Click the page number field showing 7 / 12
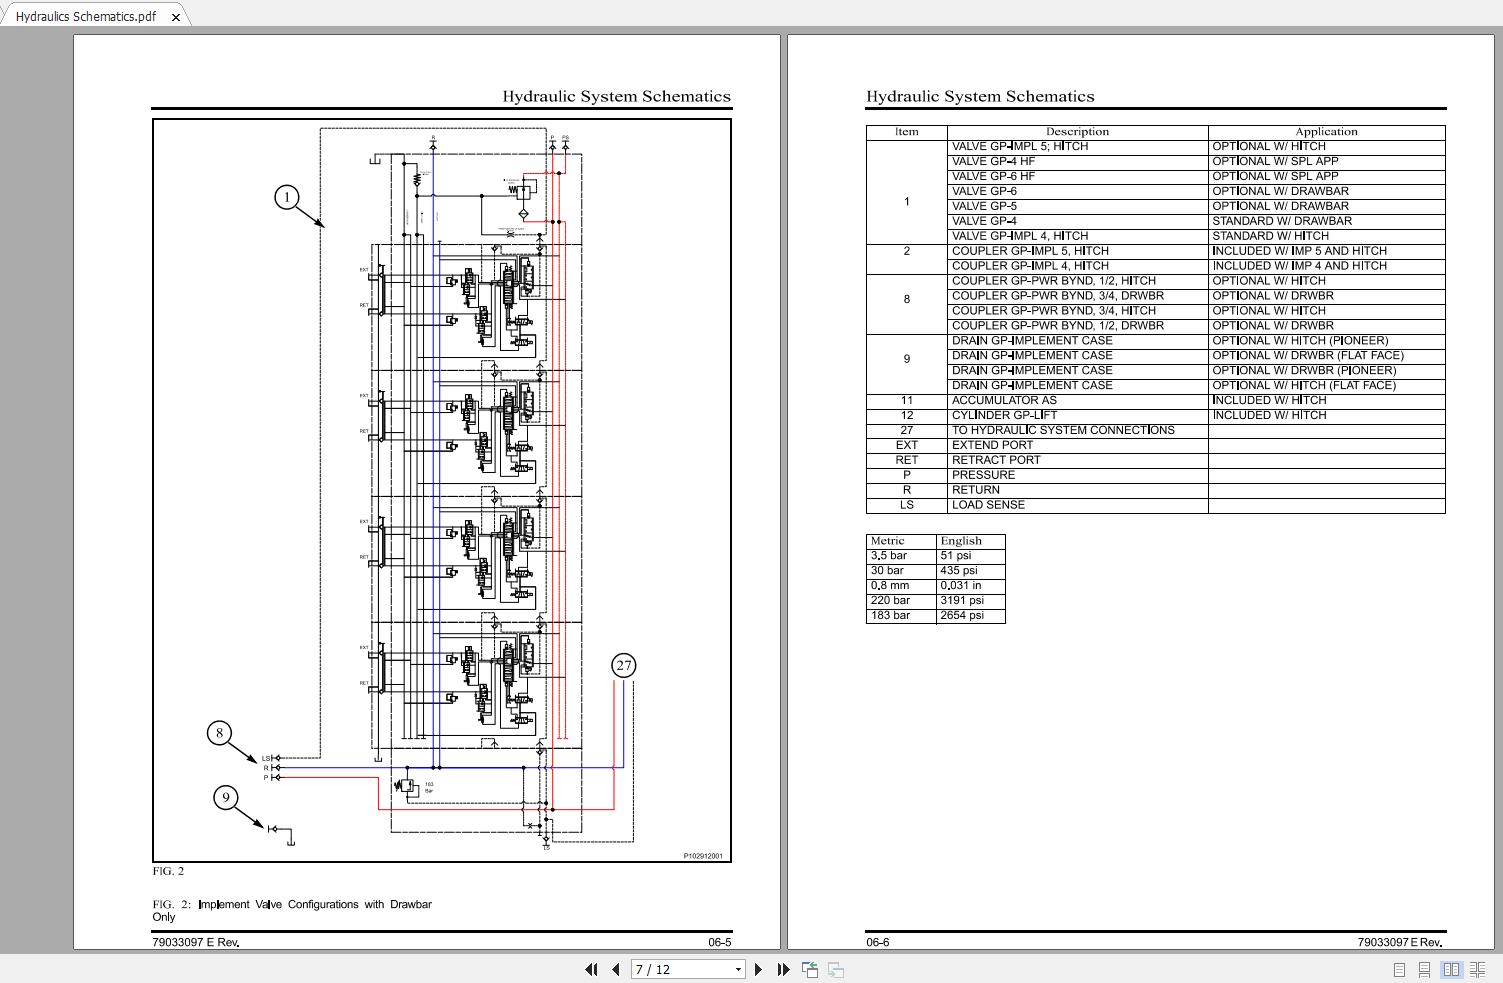Screen dimensions: 1503x983 click(x=680, y=969)
